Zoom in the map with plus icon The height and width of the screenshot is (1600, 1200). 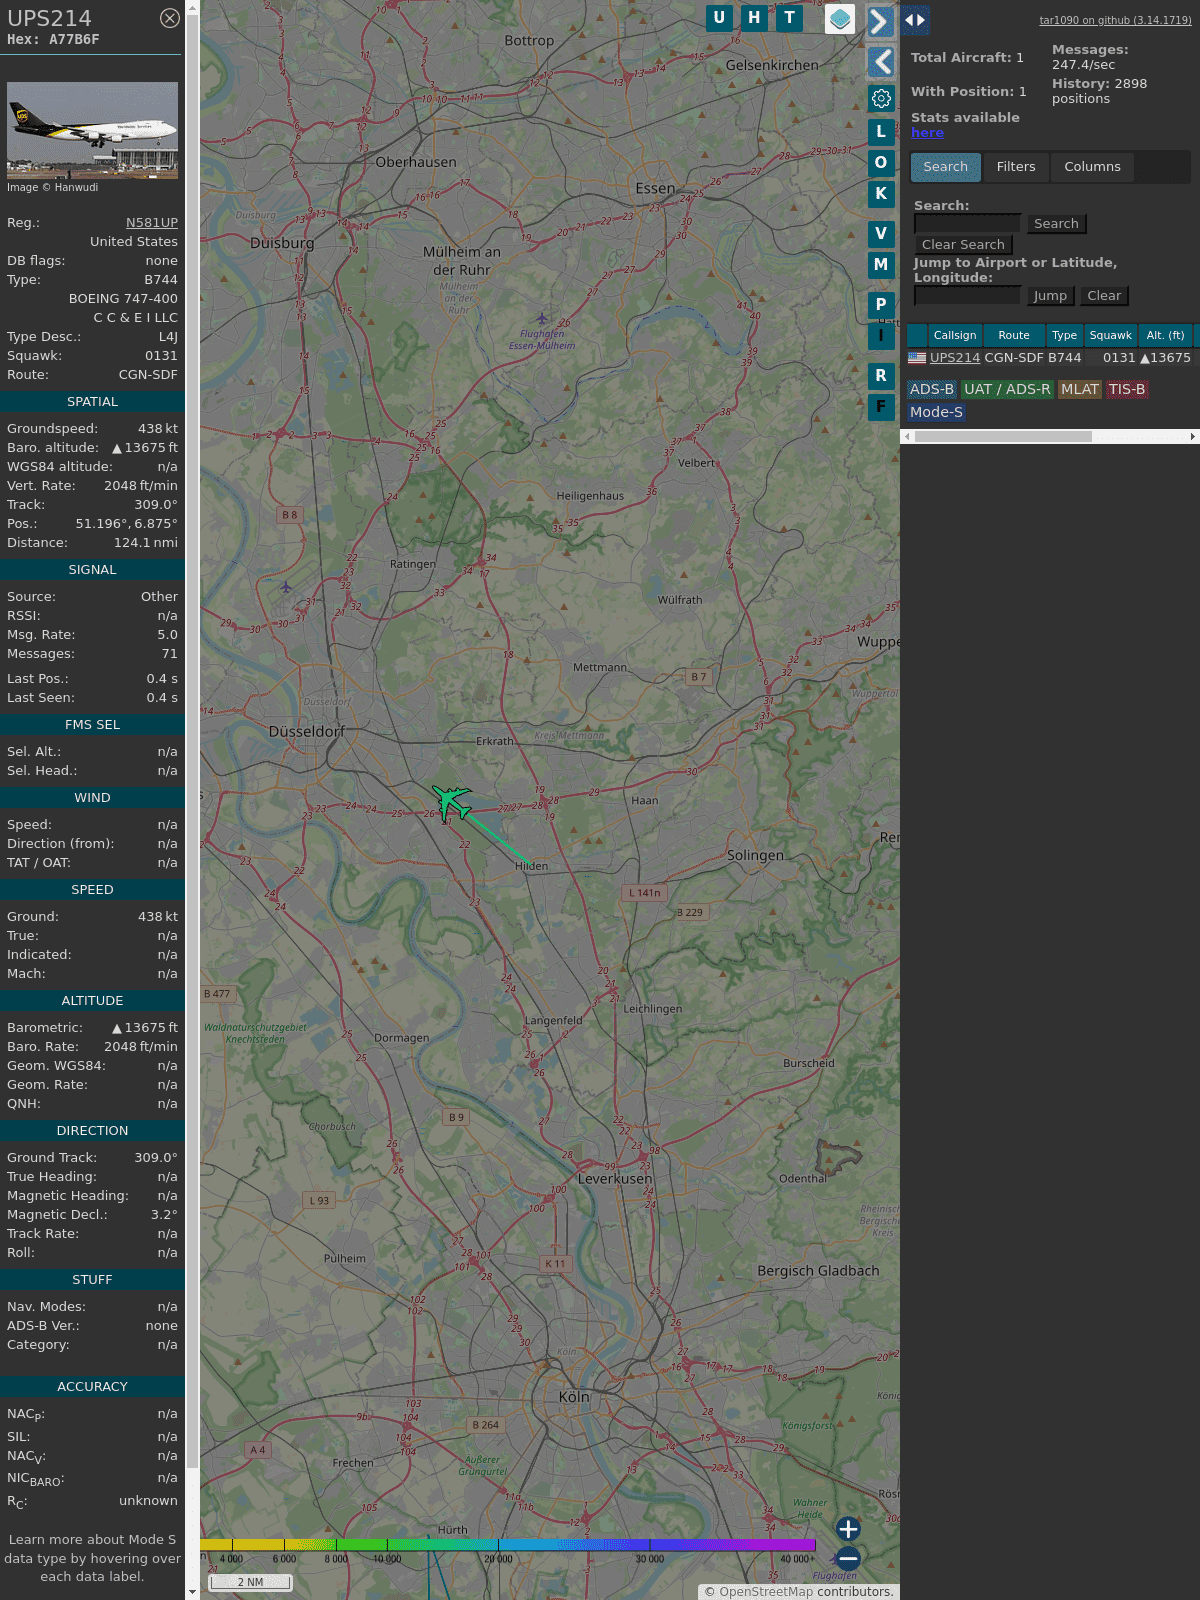click(848, 1528)
